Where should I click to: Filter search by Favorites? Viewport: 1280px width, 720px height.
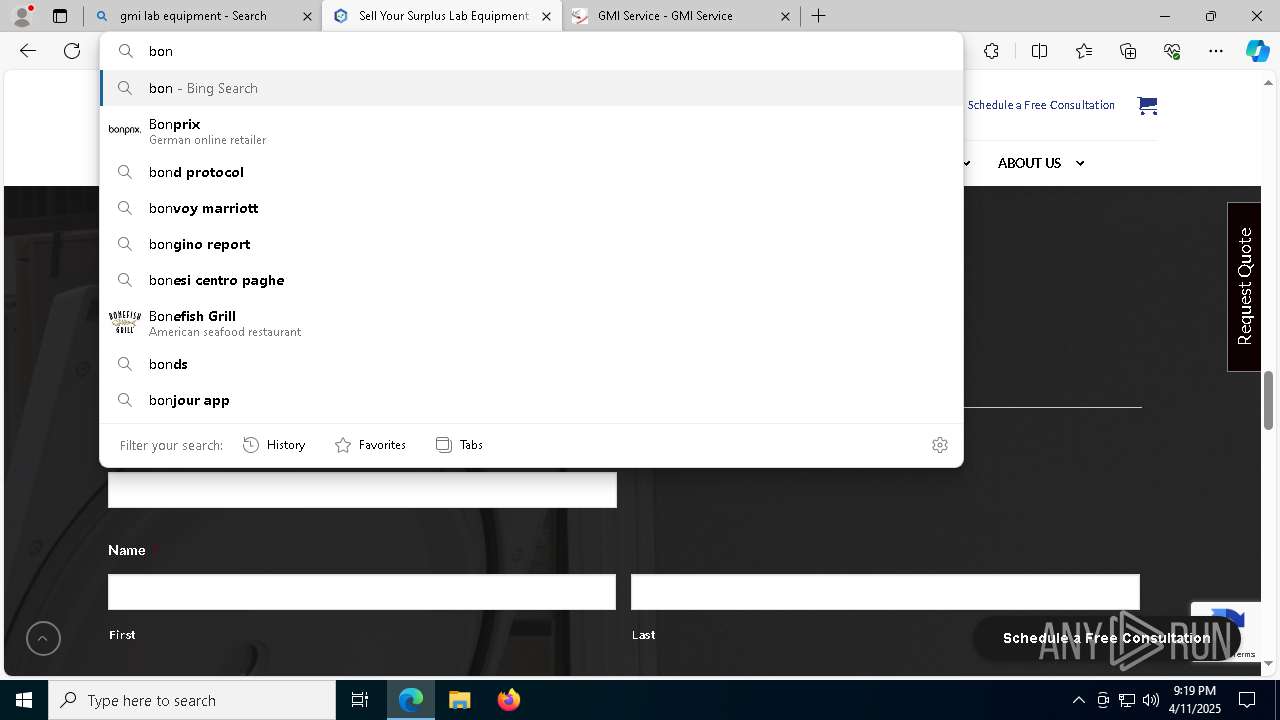click(370, 445)
